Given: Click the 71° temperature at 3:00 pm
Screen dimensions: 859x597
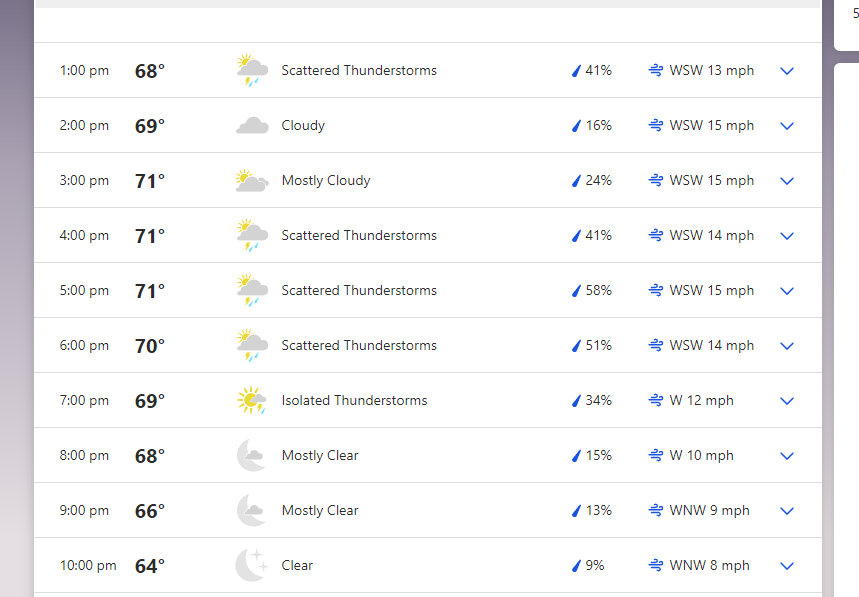Looking at the screenshot, I should [x=150, y=181].
